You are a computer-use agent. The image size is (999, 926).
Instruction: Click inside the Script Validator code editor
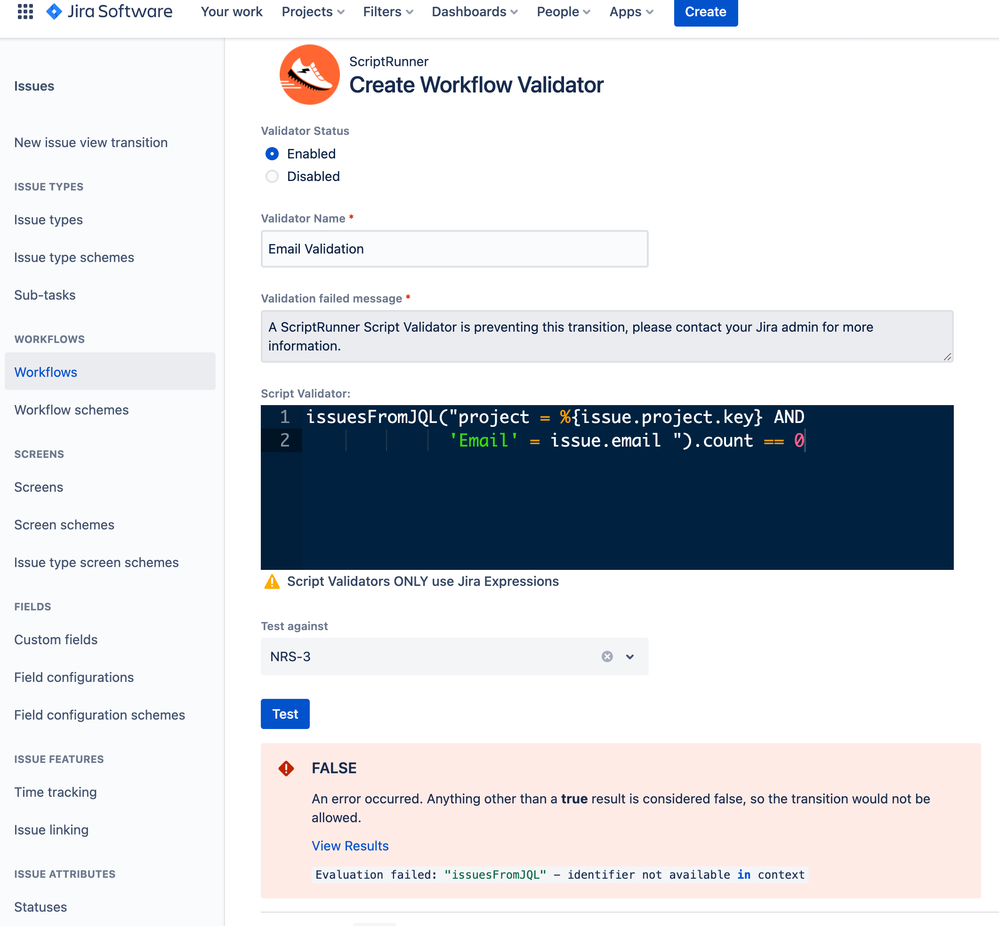pos(607,488)
